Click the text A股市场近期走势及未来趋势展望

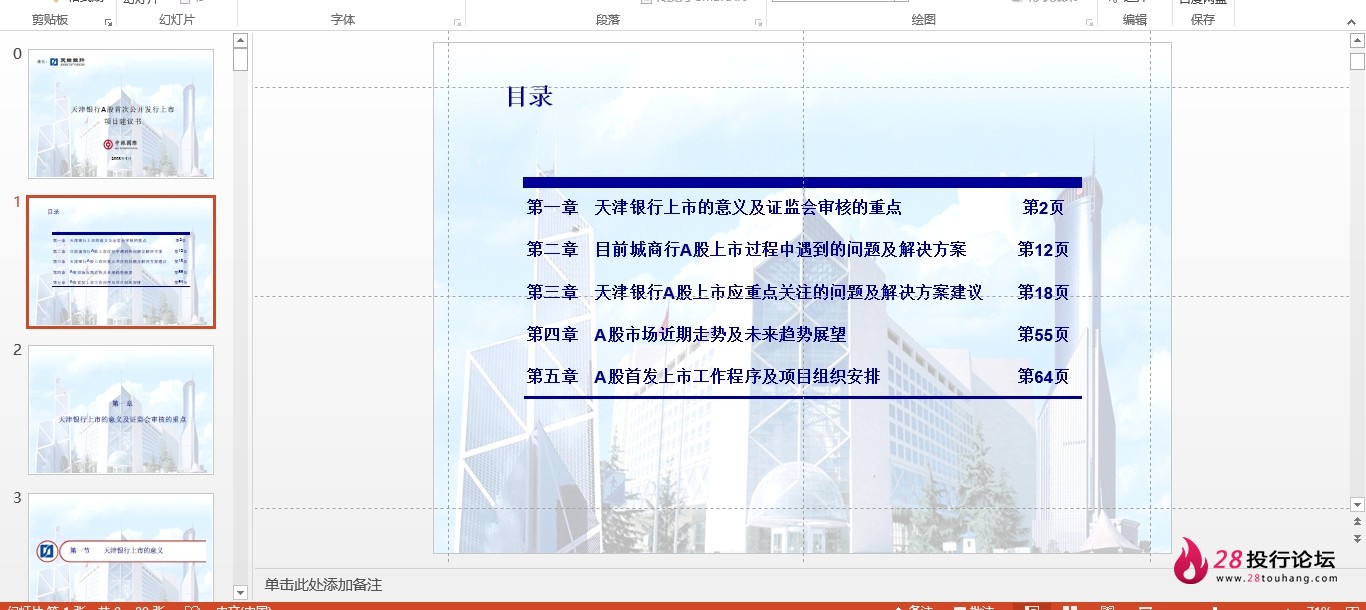[x=720, y=335]
